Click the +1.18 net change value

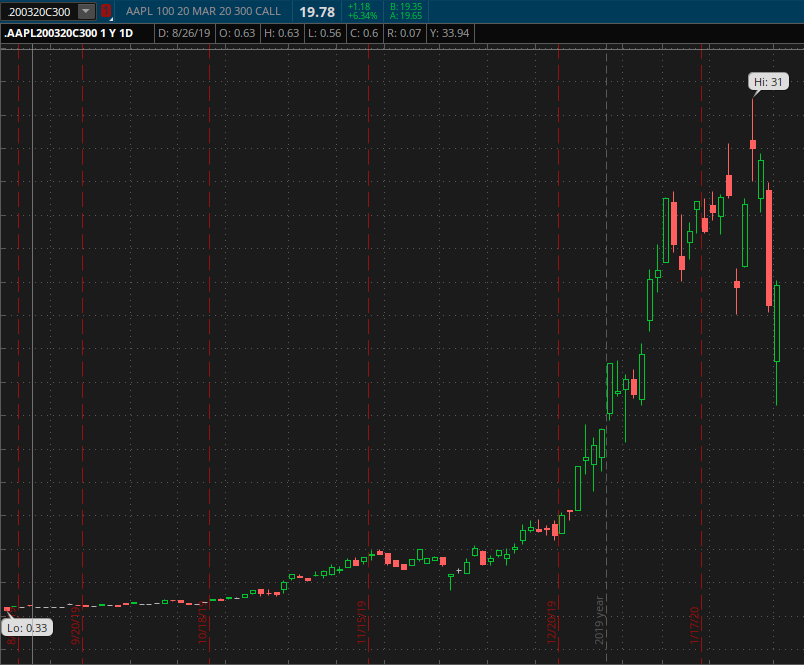(358, 7)
